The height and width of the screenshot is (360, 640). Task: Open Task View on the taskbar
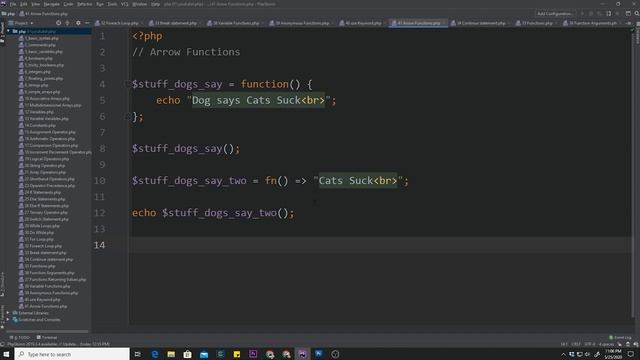coord(138,354)
